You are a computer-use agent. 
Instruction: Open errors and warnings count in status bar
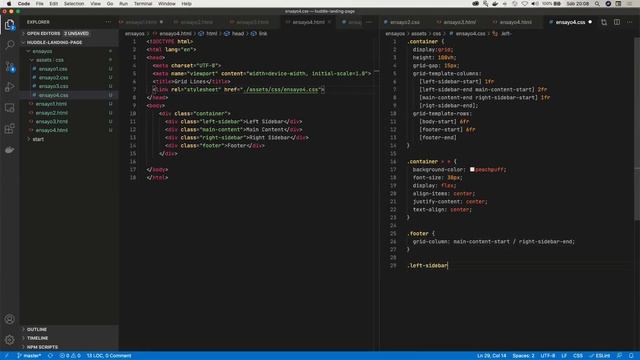click(x=70, y=356)
